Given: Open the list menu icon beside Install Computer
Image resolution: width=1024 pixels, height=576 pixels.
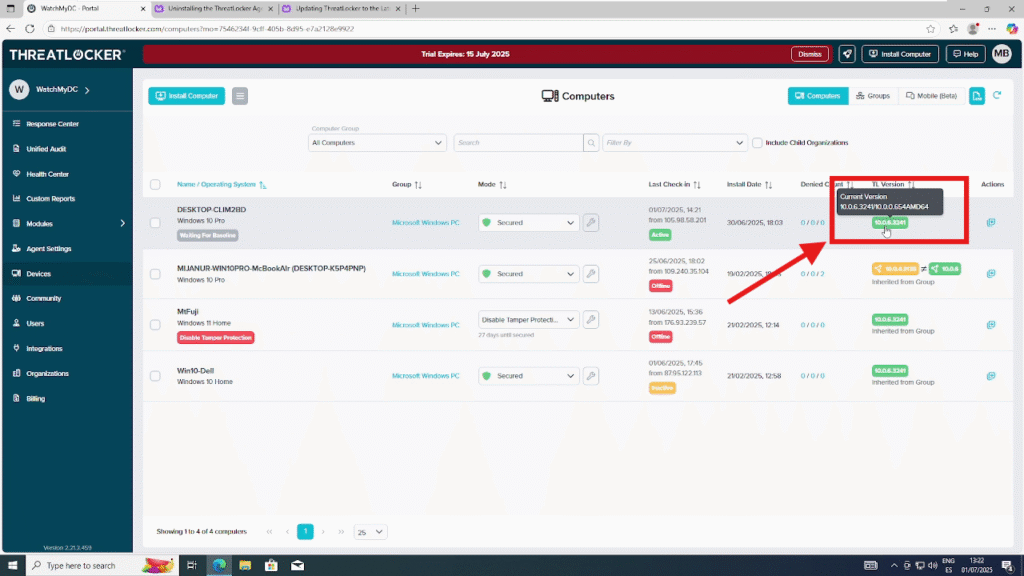Looking at the screenshot, I should 240,96.
